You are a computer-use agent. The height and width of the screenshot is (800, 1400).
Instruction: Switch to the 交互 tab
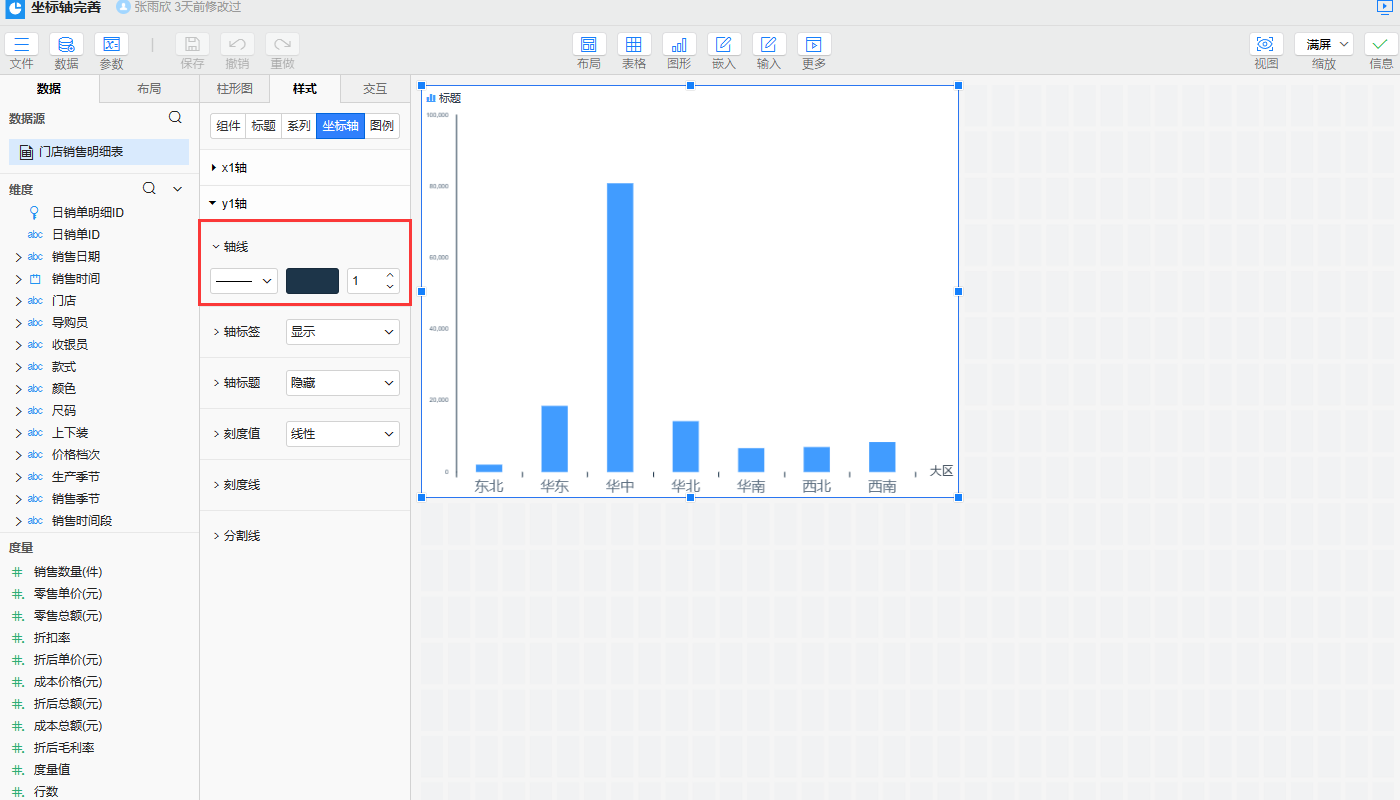pos(375,89)
